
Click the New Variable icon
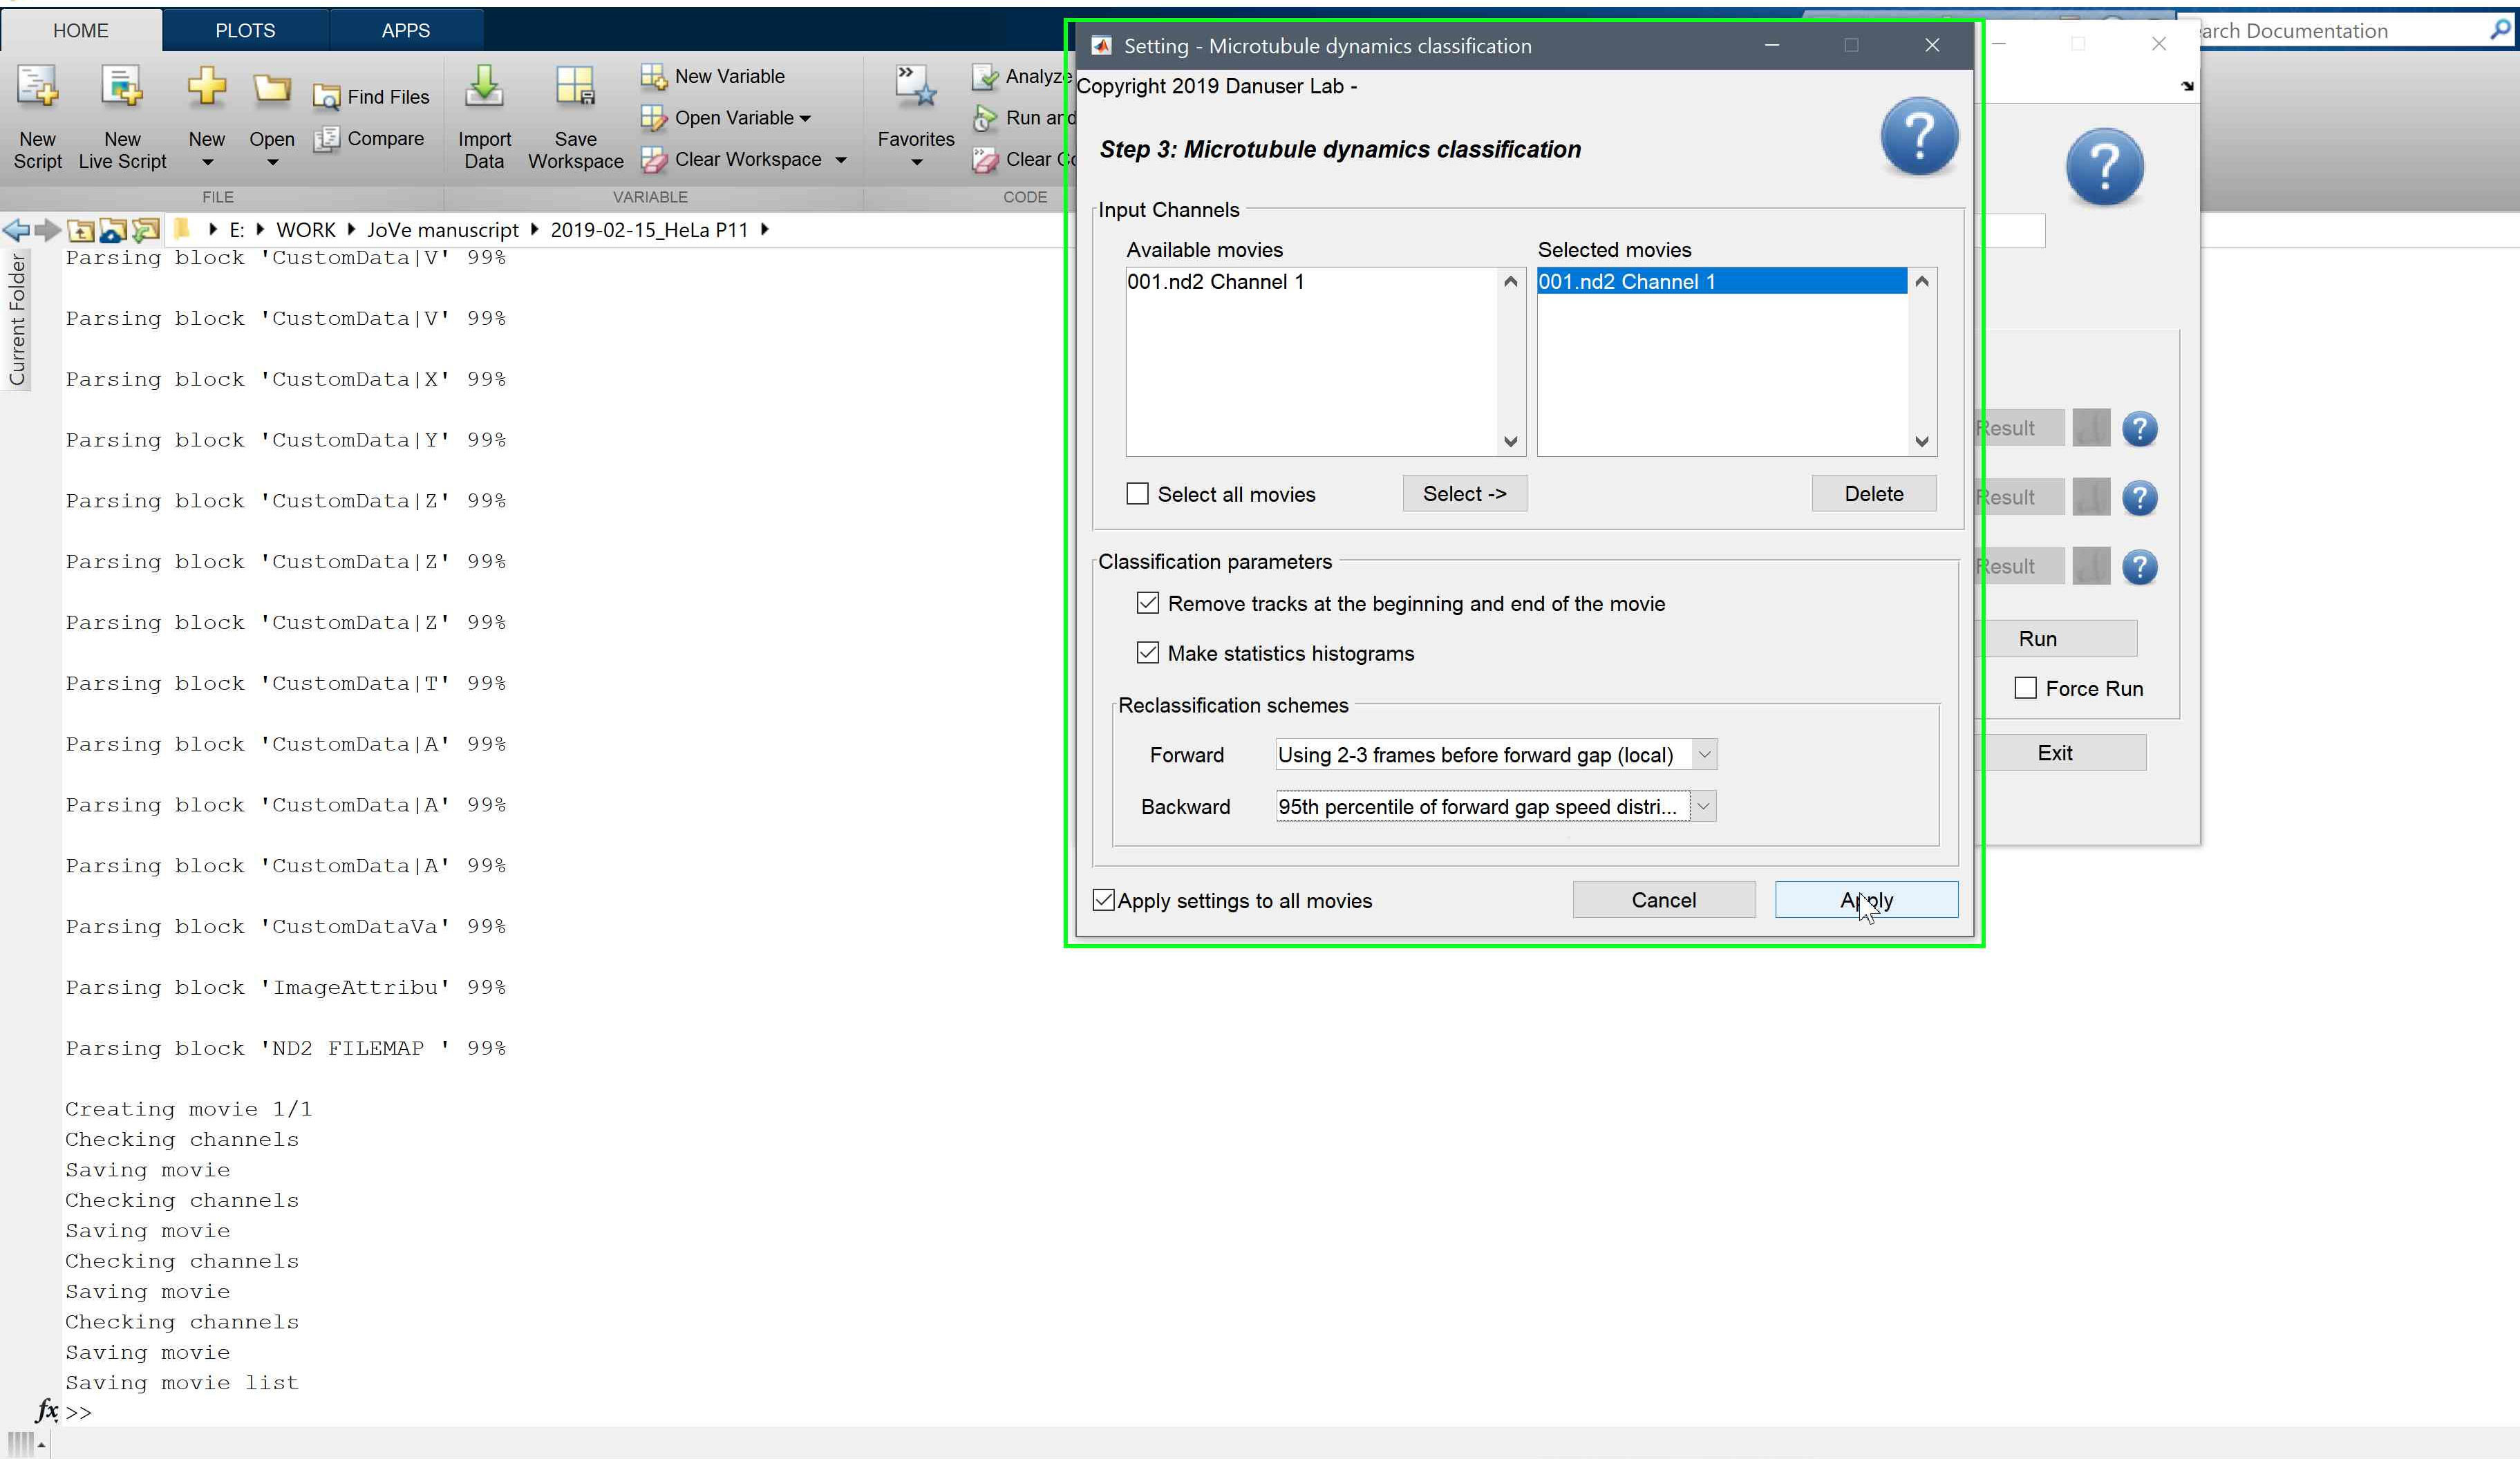(653, 76)
